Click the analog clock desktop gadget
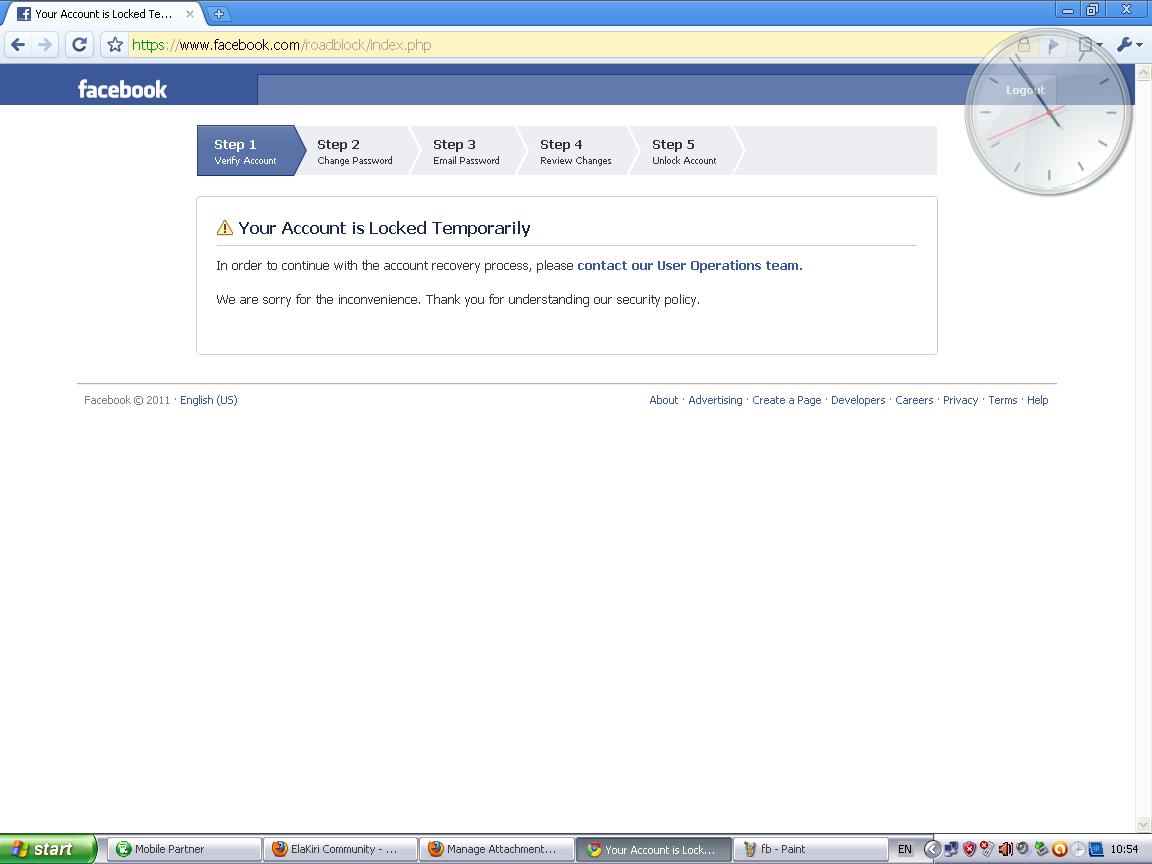1152x864 pixels. (1048, 112)
